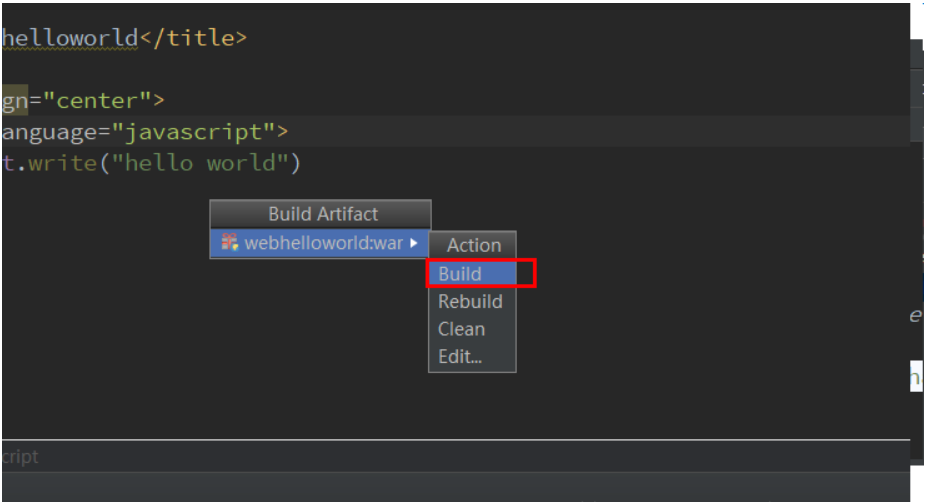Viewport: 925px width, 502px height.
Task: Click the highlighted gn attribute fragment
Action: click(x=15, y=101)
